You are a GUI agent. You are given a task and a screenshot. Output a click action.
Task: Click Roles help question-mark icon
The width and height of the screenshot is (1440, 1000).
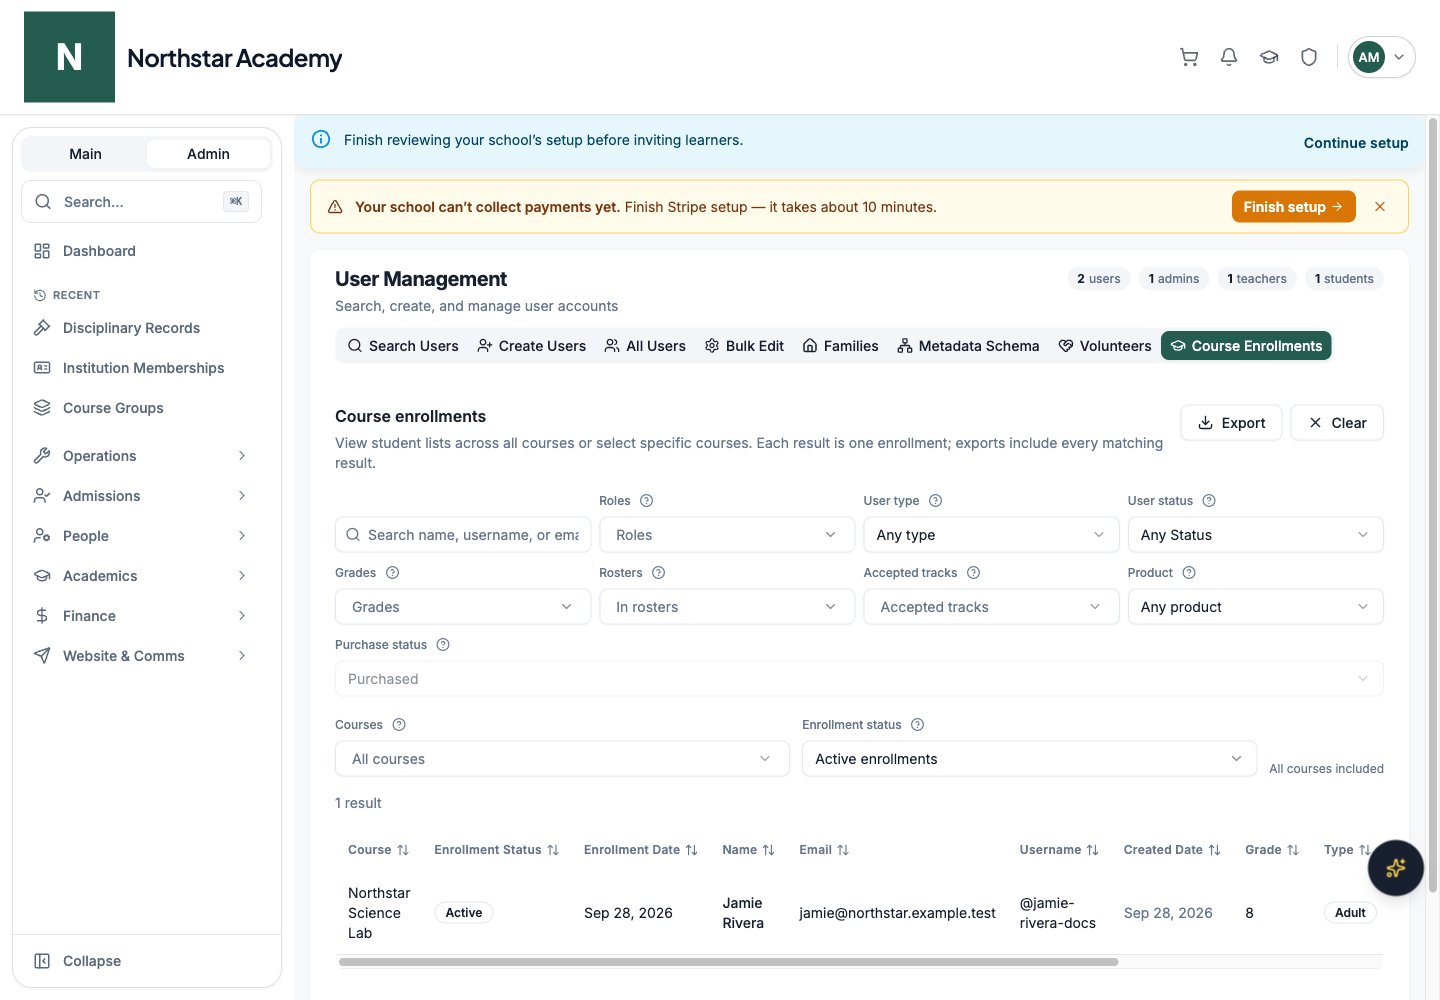(x=646, y=501)
